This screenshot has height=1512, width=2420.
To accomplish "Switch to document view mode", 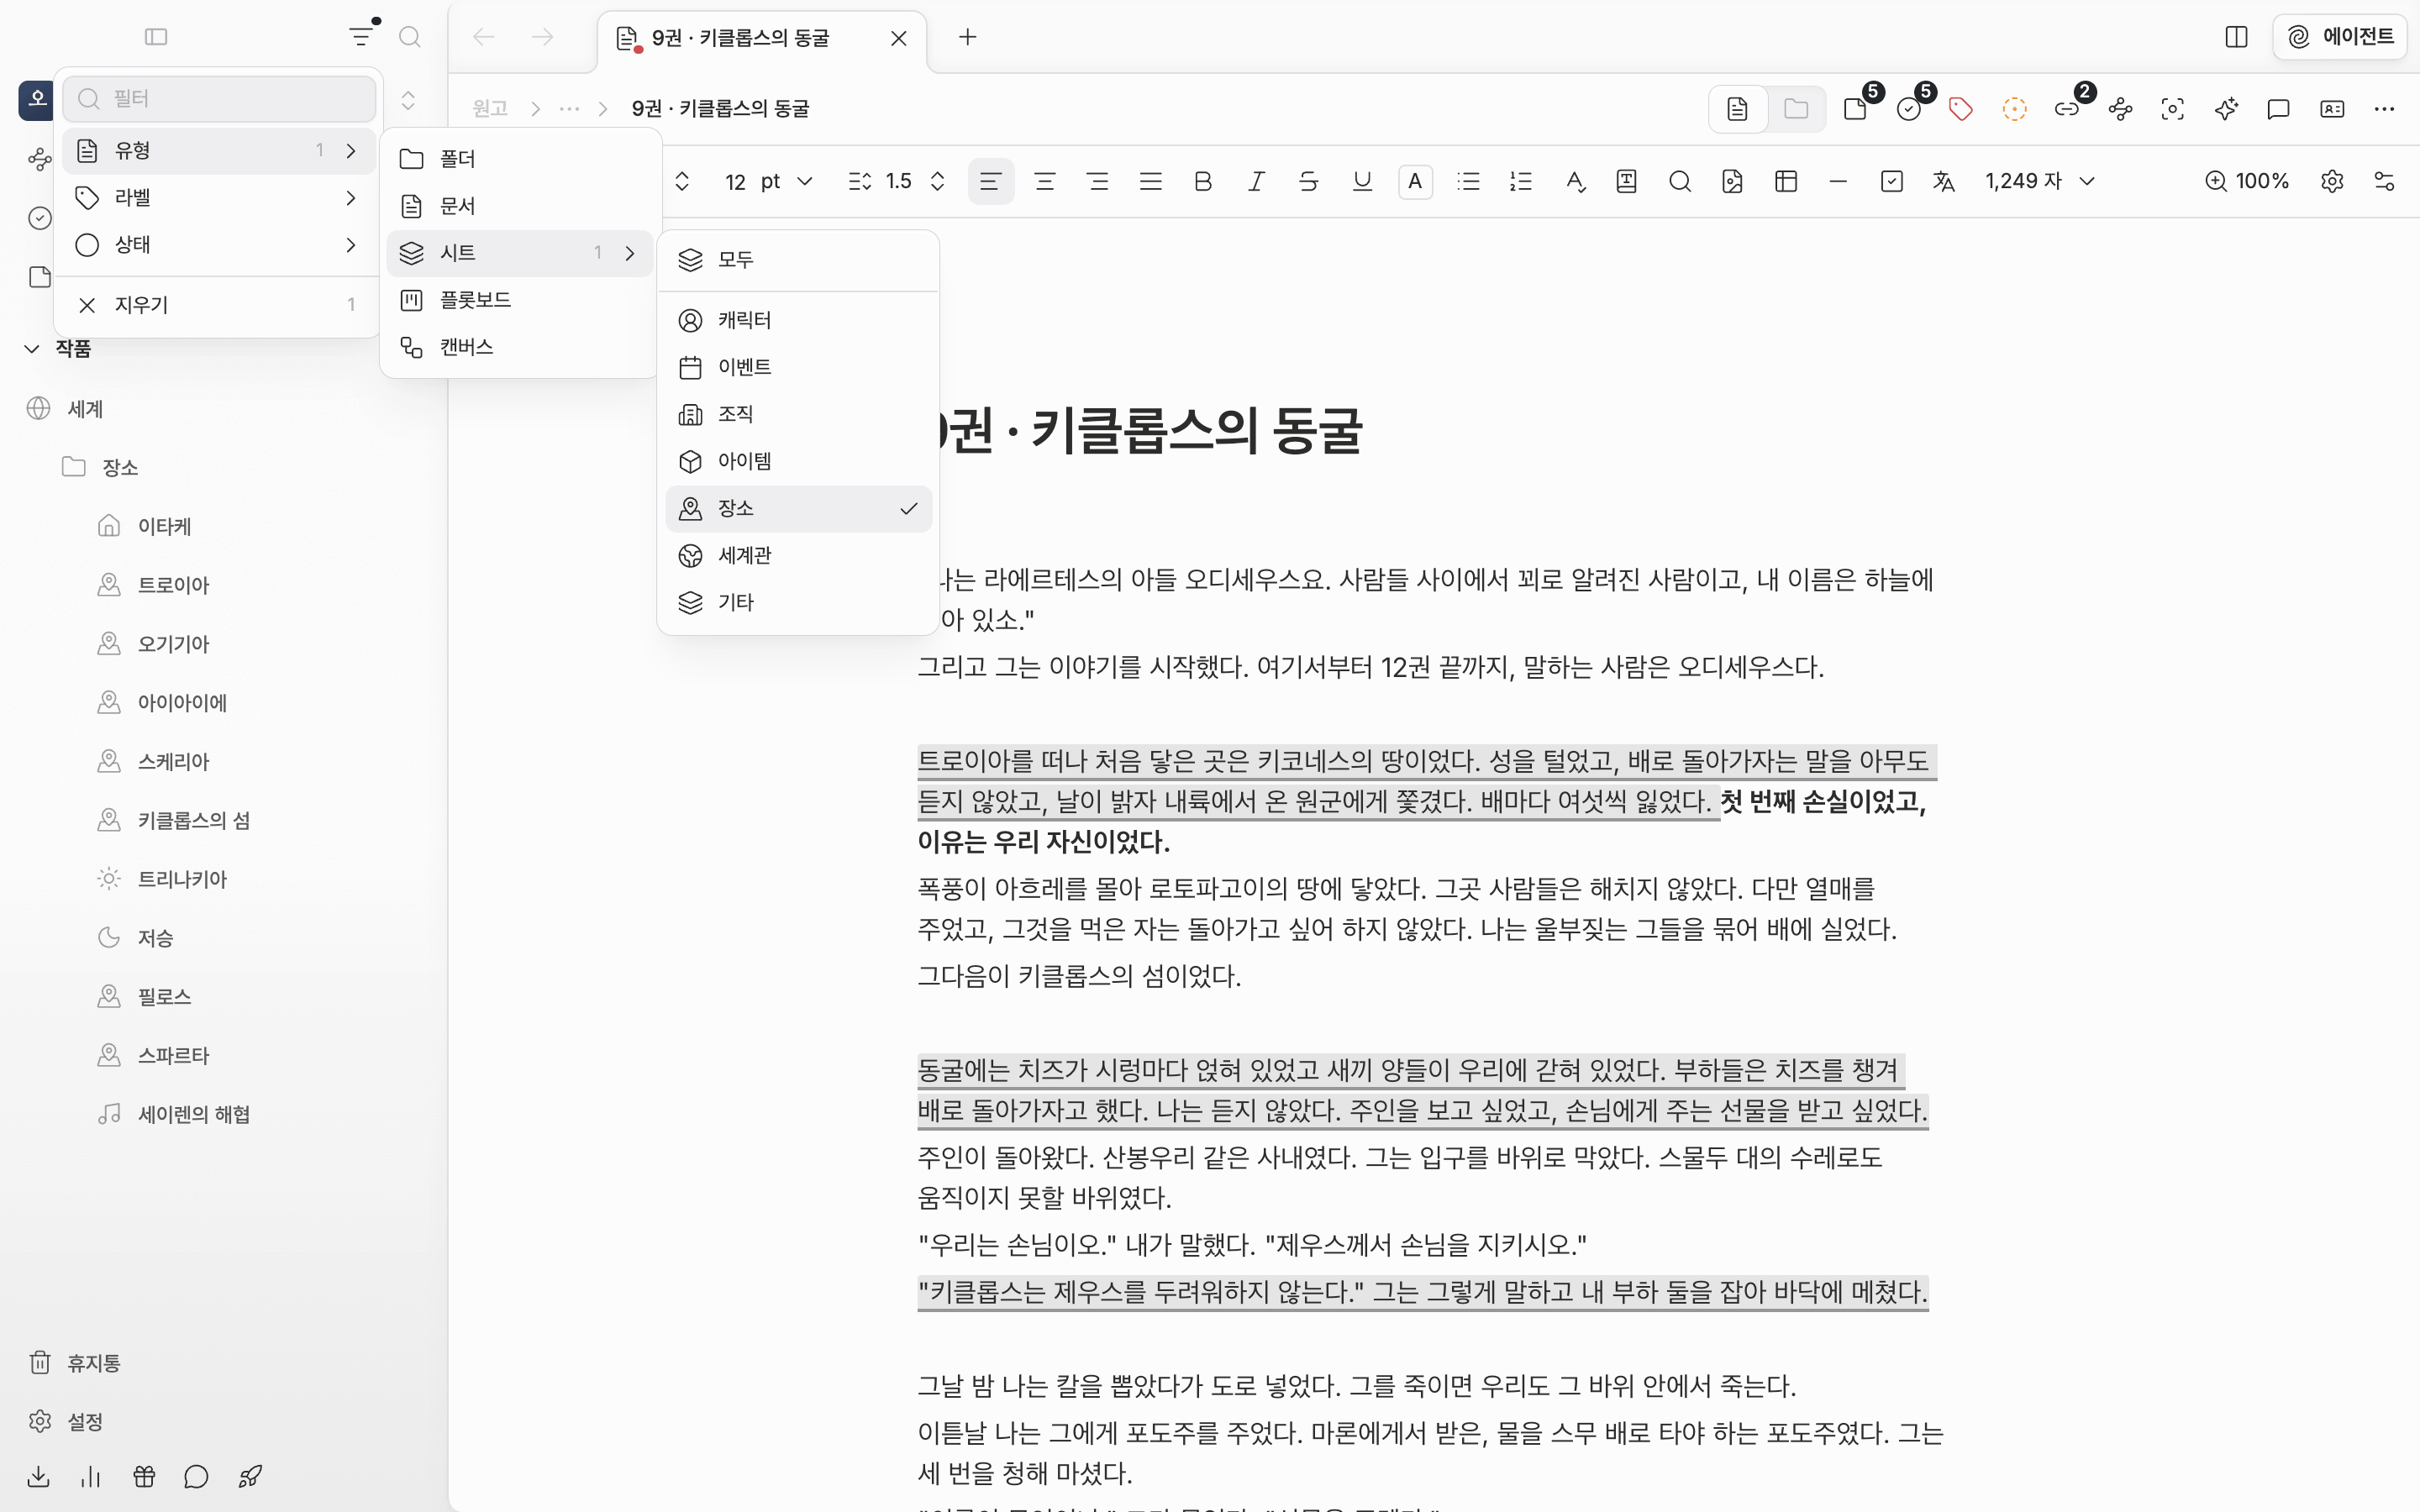I will [x=1737, y=109].
